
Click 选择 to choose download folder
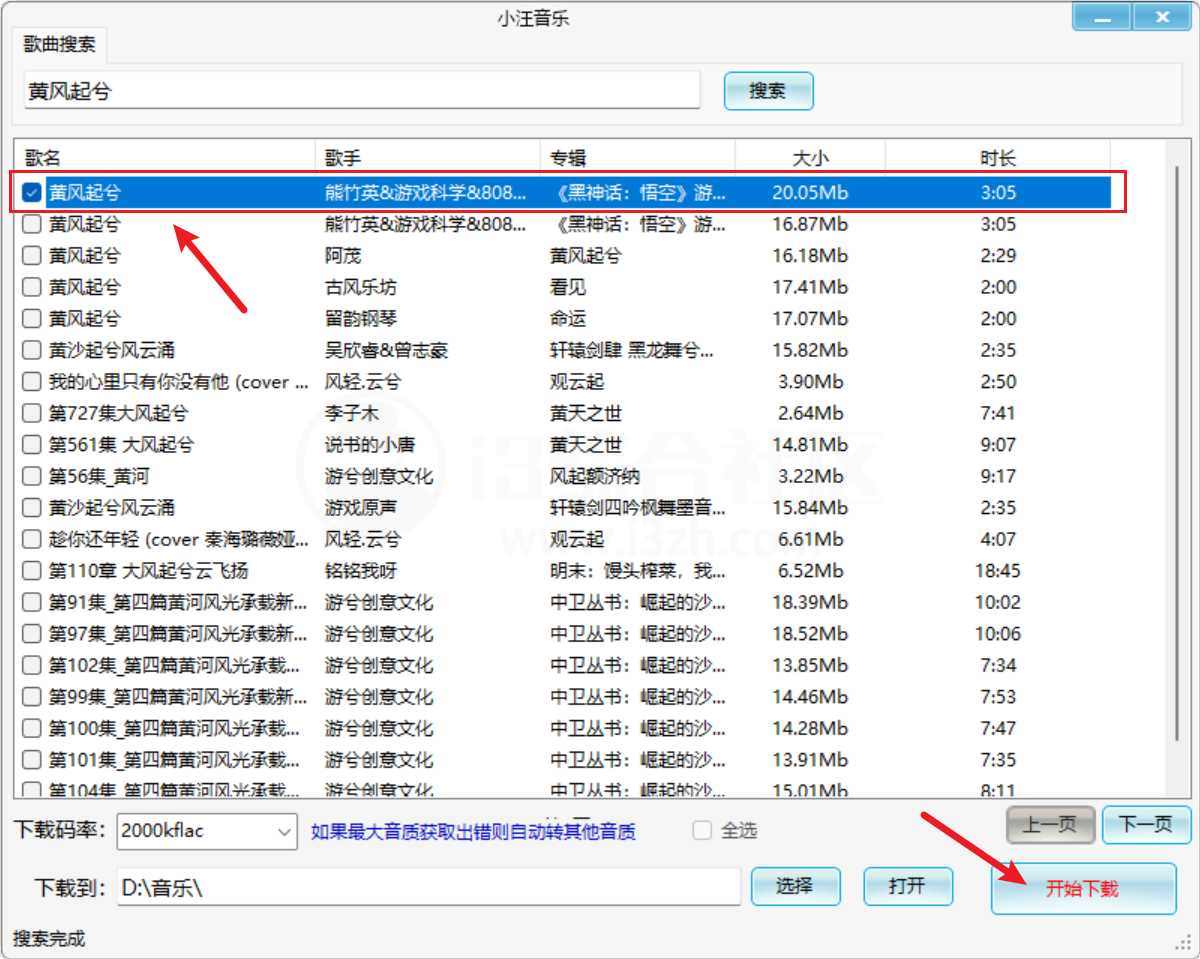click(795, 886)
